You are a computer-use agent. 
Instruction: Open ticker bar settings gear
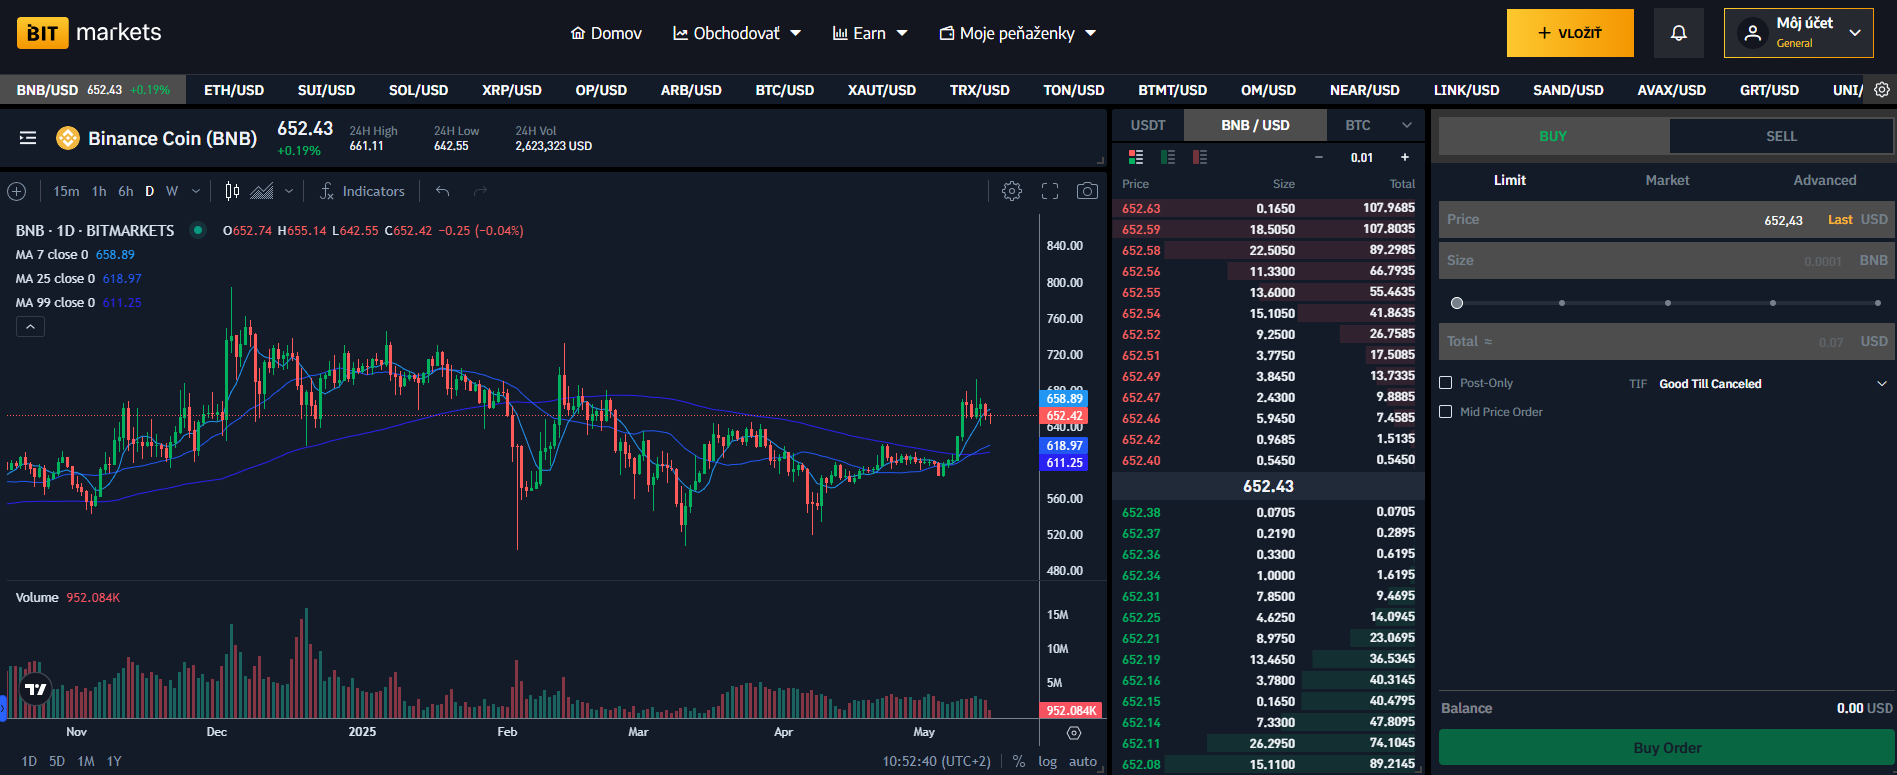(1881, 90)
